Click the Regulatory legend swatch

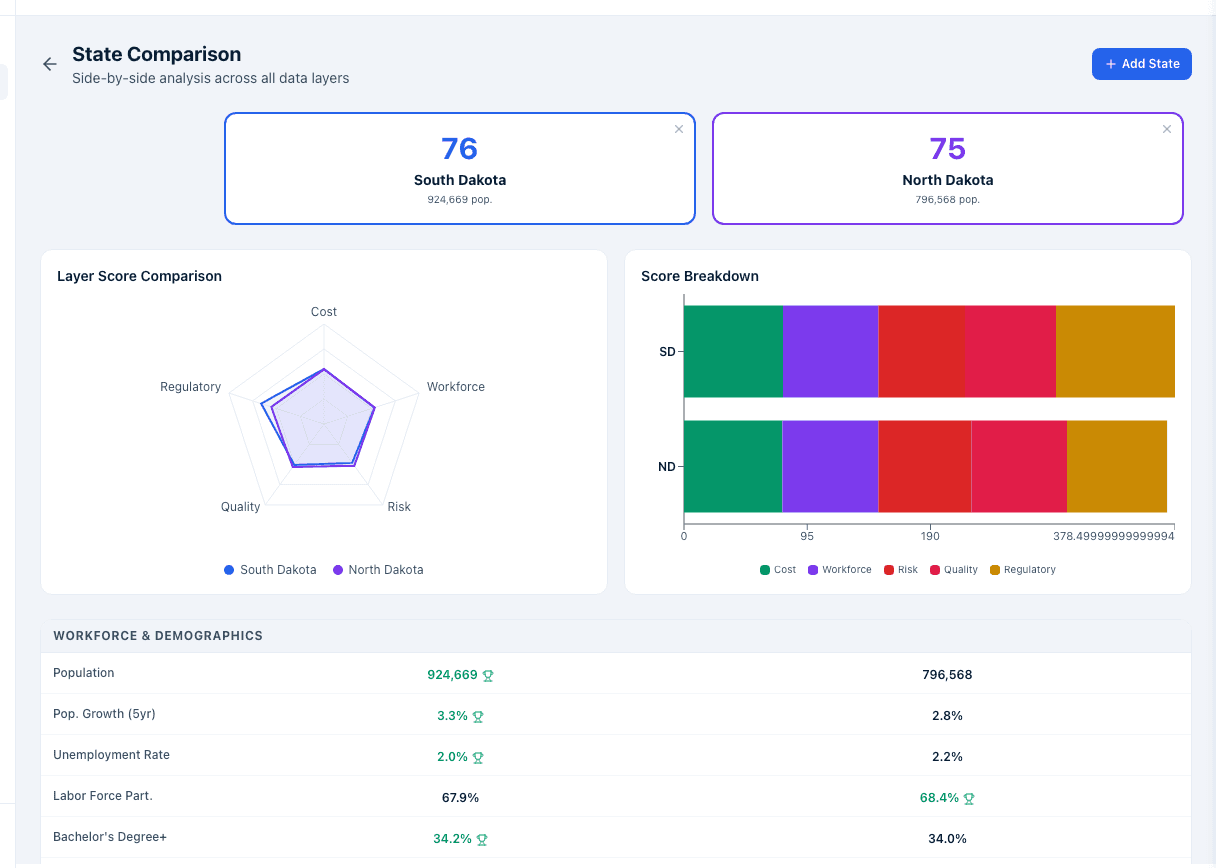995,570
